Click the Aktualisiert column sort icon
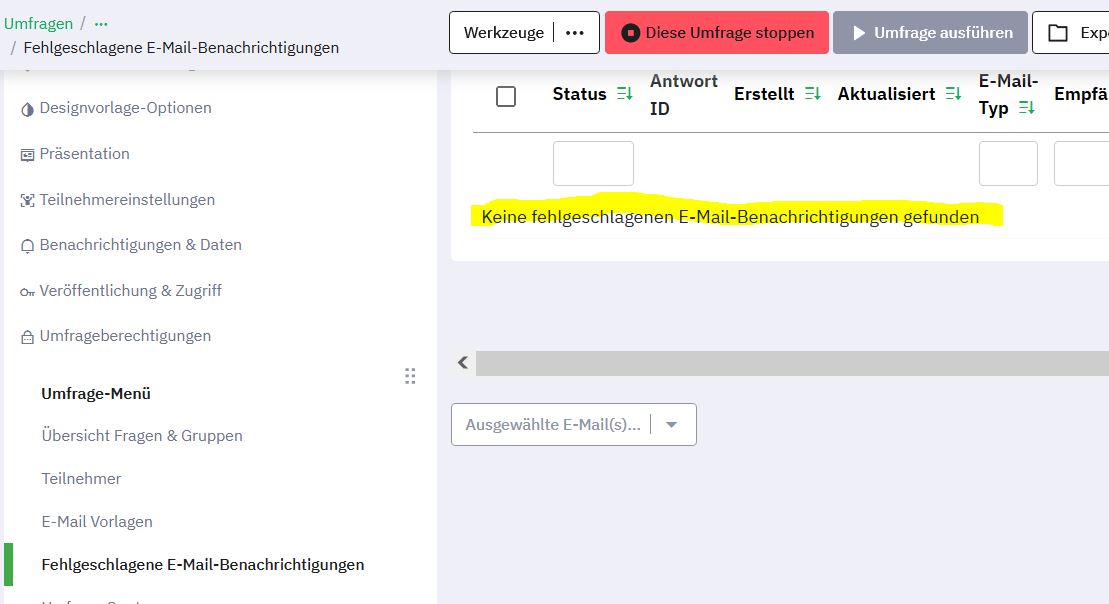Viewport: 1109px width, 604px height. click(953, 94)
